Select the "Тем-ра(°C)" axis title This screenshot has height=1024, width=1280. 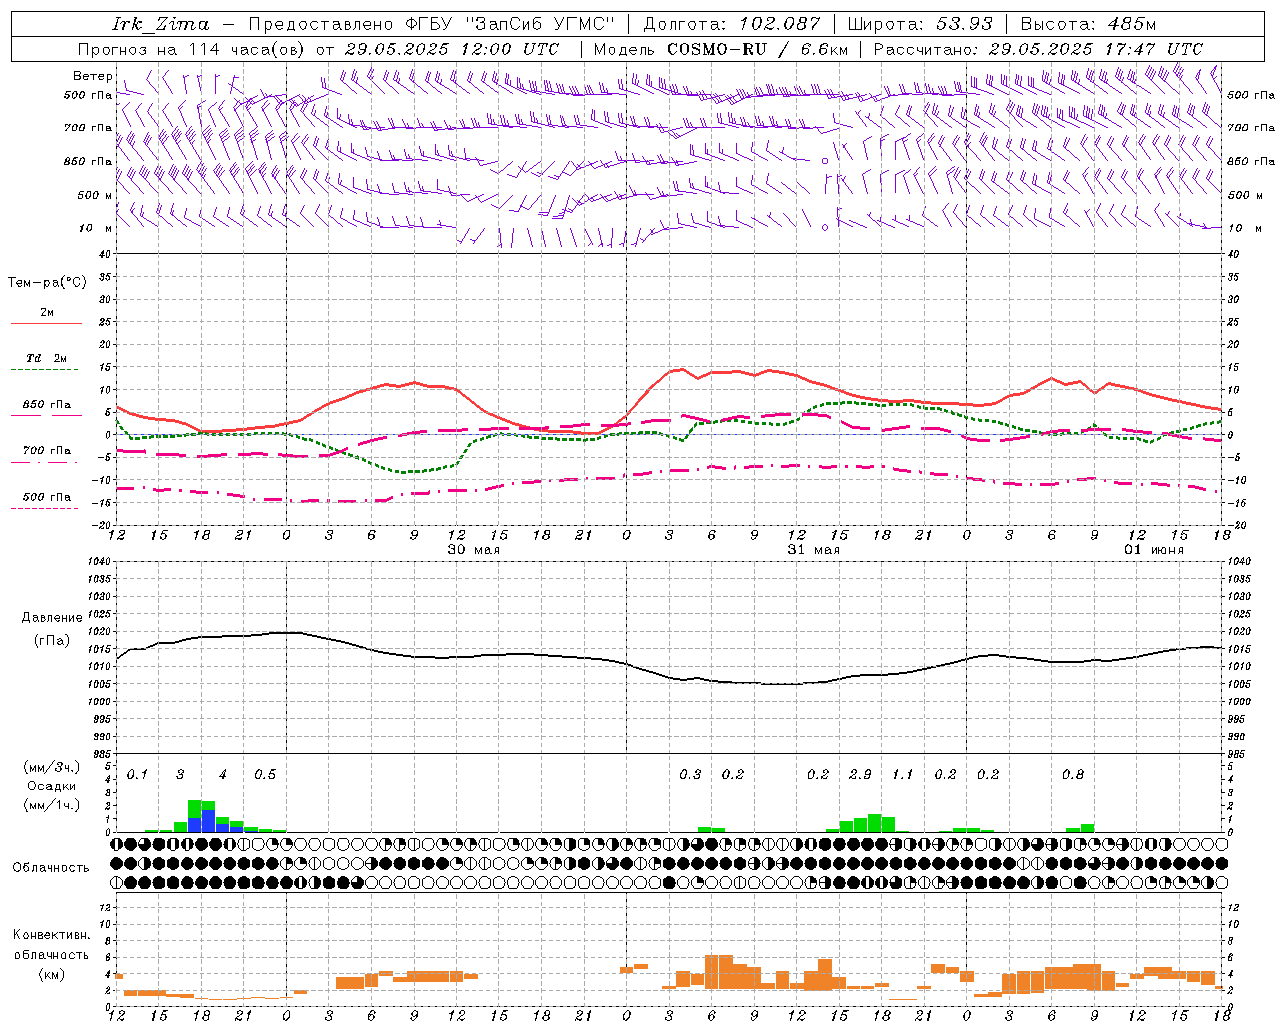coord(47,282)
